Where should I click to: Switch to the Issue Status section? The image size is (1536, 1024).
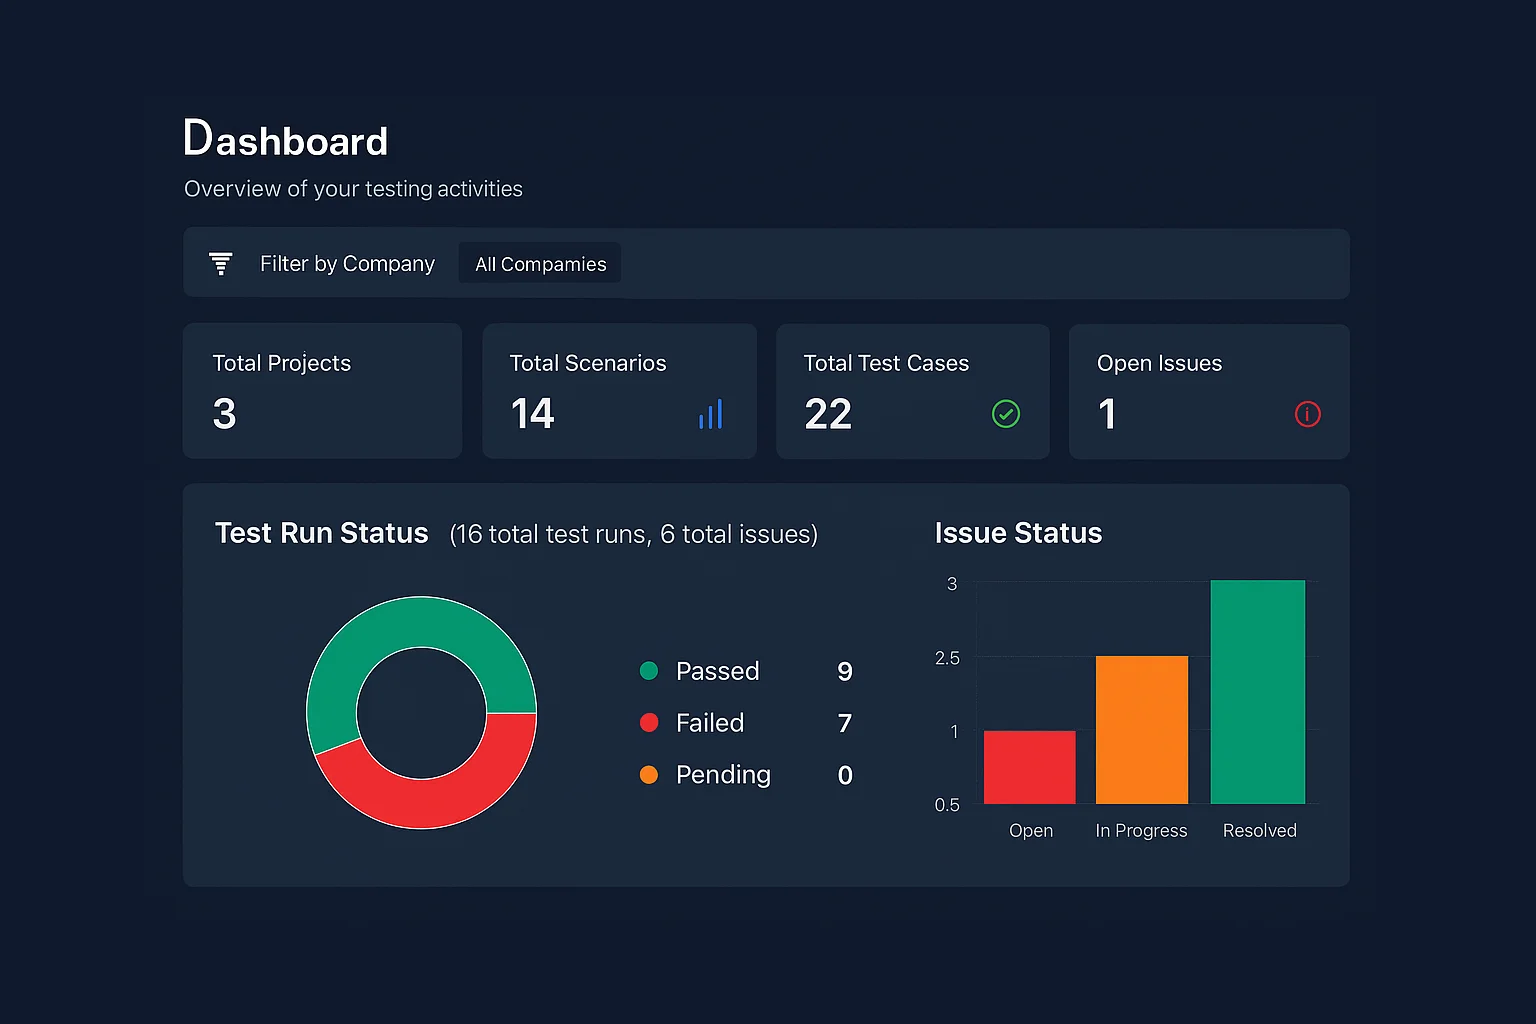[1018, 533]
